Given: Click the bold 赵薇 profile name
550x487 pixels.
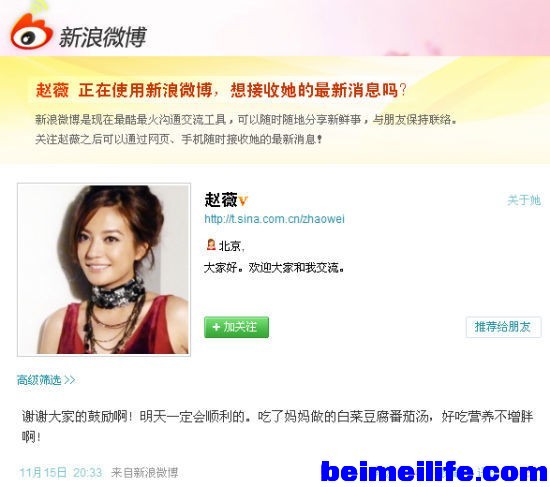Looking at the screenshot, I should pyautogui.click(x=221, y=200).
